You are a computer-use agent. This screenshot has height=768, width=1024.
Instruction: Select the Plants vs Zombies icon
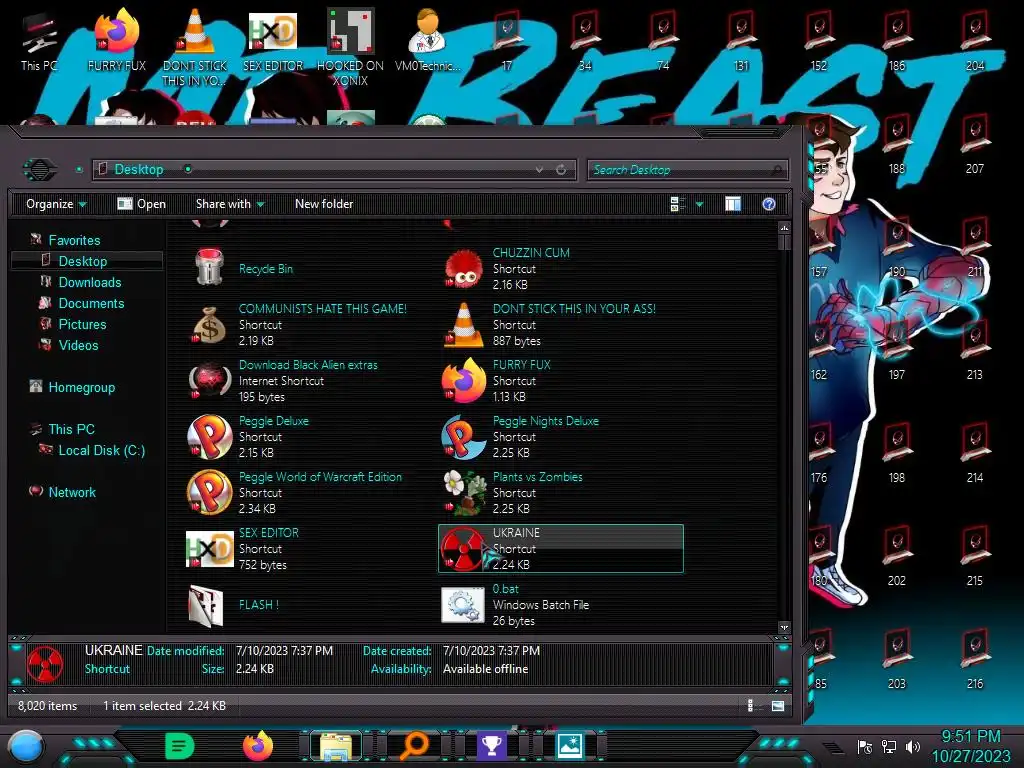pos(463,492)
